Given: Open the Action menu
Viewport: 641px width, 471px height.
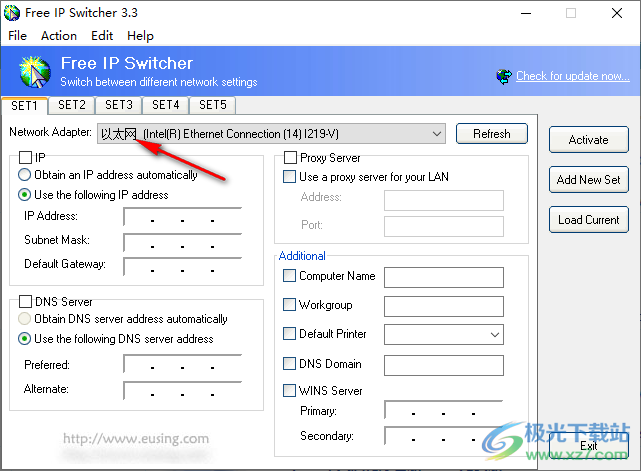Looking at the screenshot, I should [59, 36].
